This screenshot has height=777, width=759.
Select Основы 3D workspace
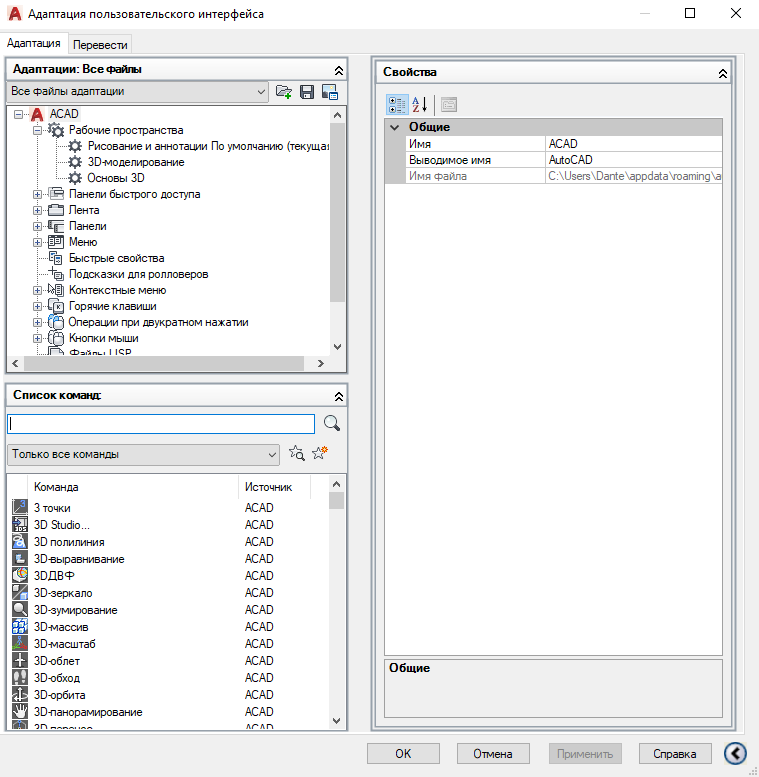coord(116,178)
